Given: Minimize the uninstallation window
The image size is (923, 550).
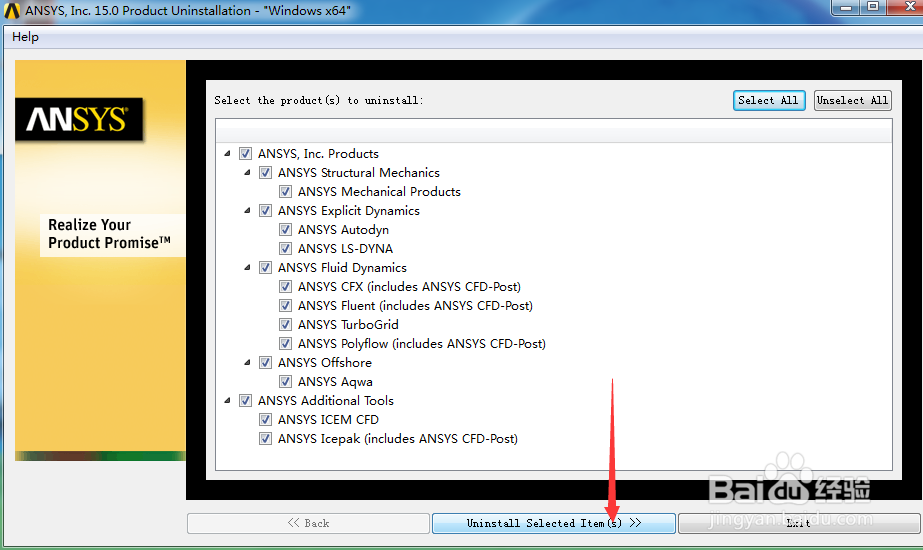Looking at the screenshot, I should tap(846, 7).
